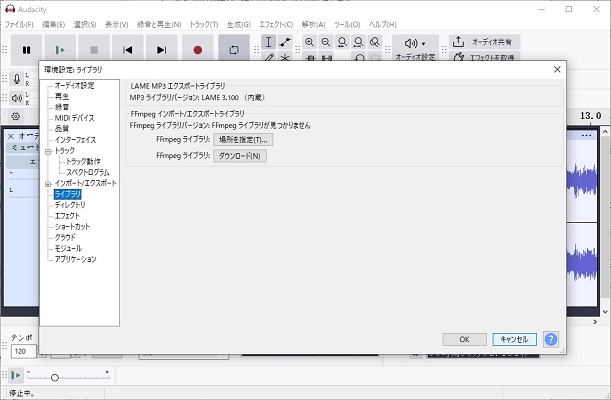Open the track's three-dot menu
The image size is (611, 400).
pos(586,136)
